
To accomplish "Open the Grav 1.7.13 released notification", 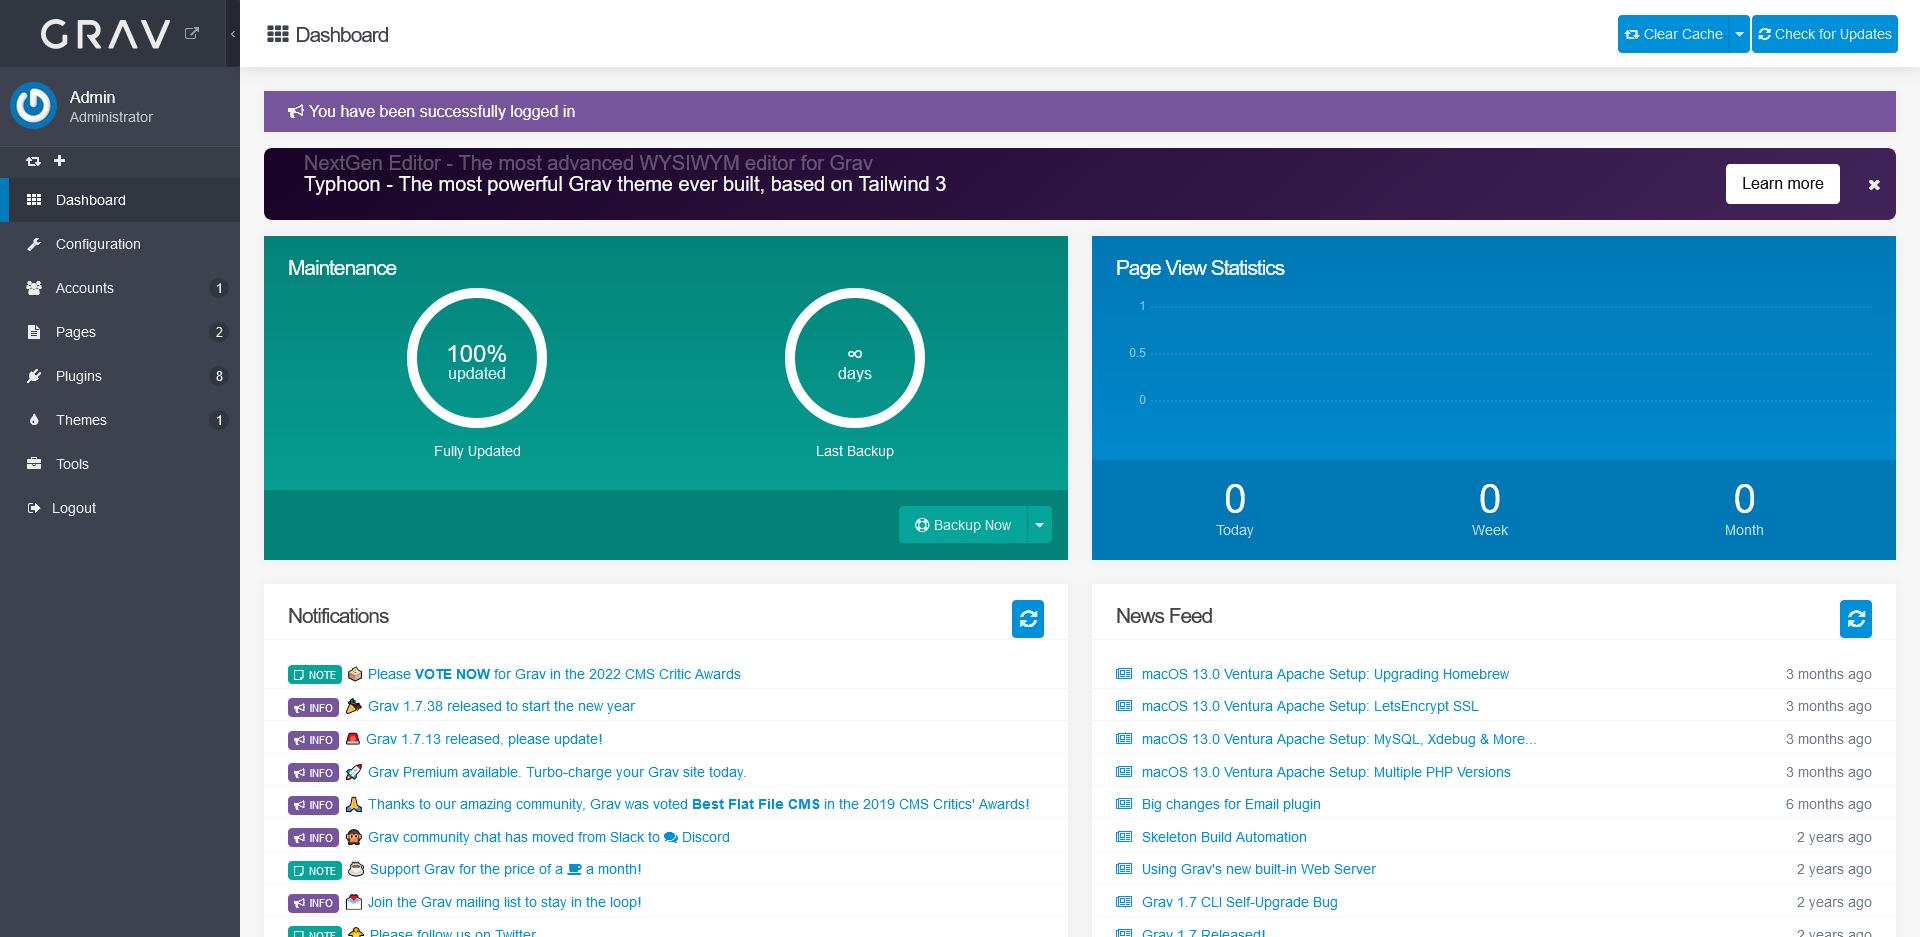I will coord(484,739).
